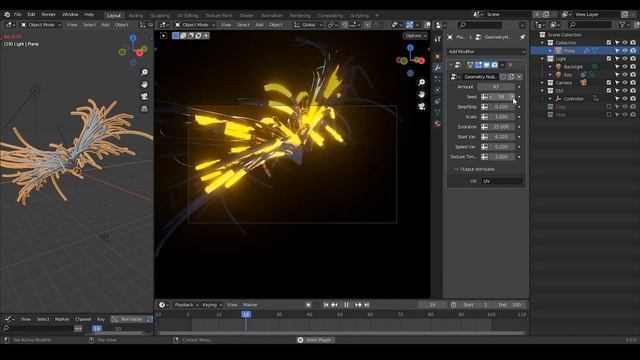
Task: Open the Object Mode dropdown in the center viewport
Action: 195,25
